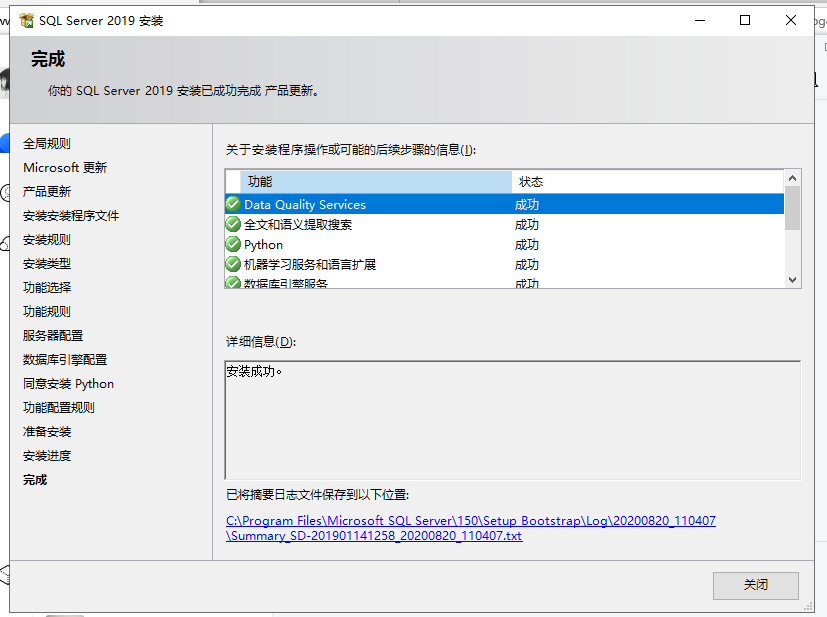The image size is (827, 617).
Task: Click the feature list scrollbar thumb
Action: 792,208
